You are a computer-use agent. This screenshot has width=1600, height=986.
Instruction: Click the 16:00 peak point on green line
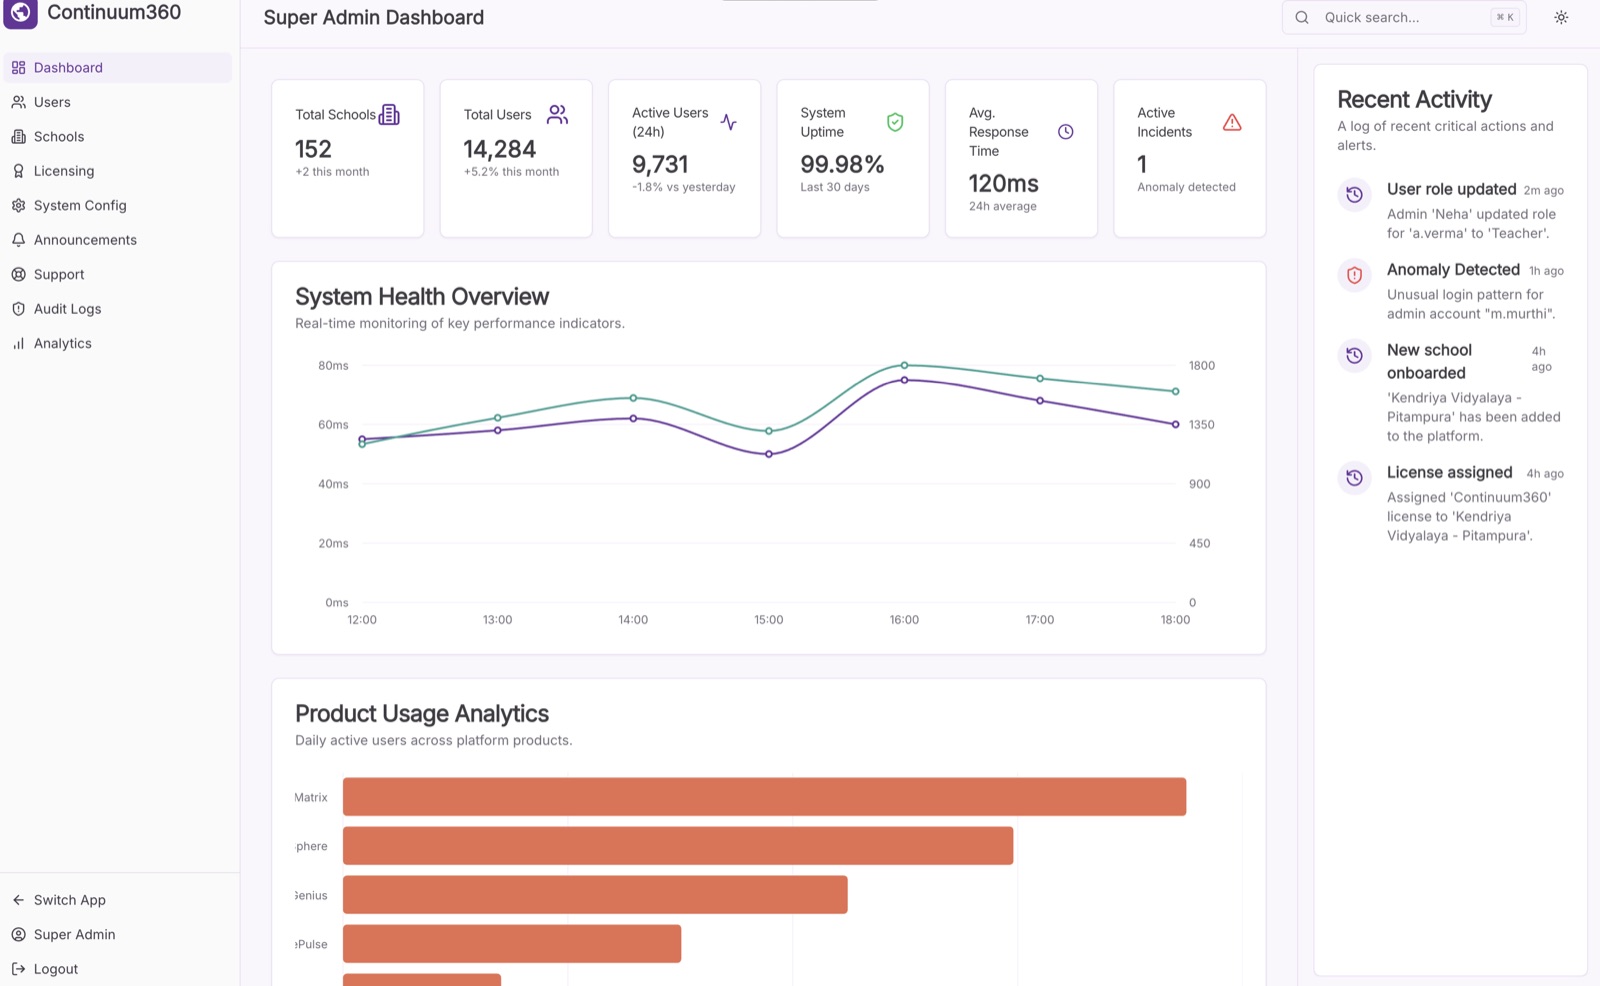[x=904, y=366]
